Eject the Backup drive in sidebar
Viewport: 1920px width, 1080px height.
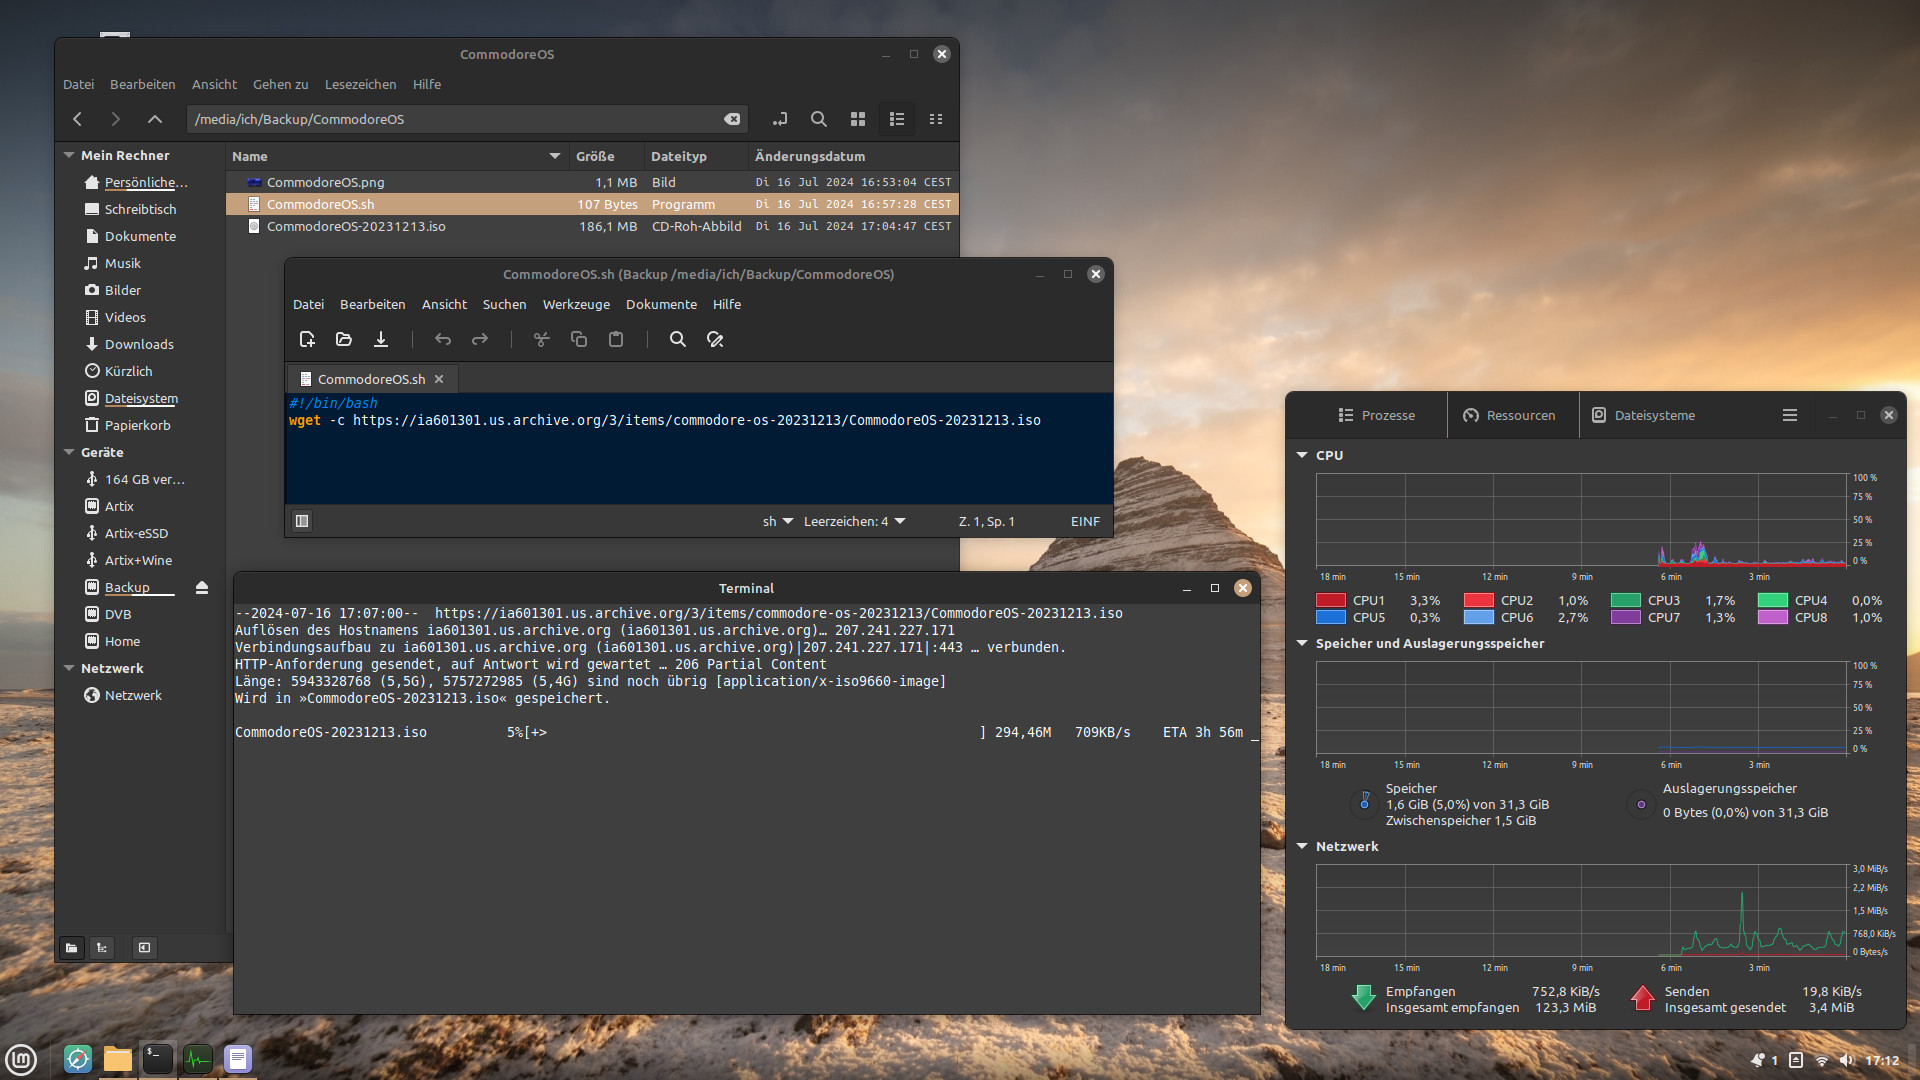click(x=202, y=588)
